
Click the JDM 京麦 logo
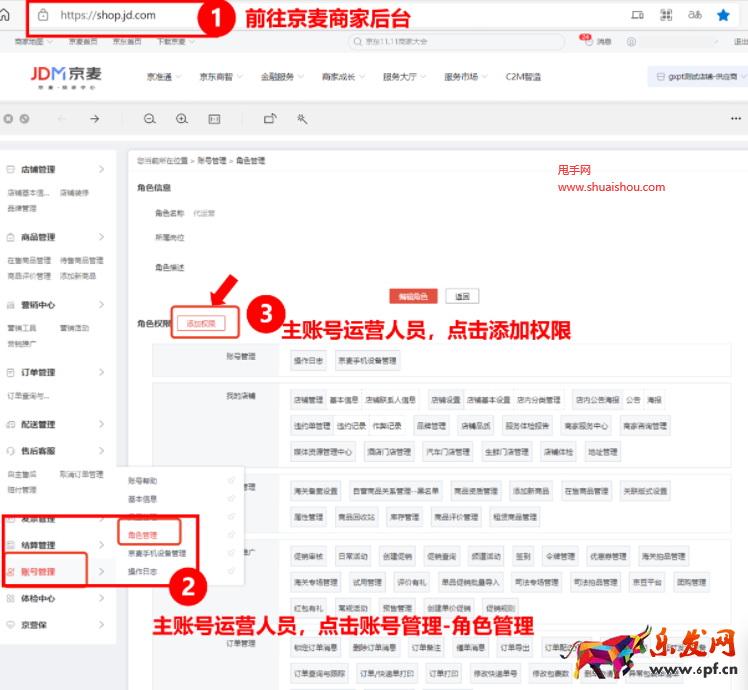point(66,76)
